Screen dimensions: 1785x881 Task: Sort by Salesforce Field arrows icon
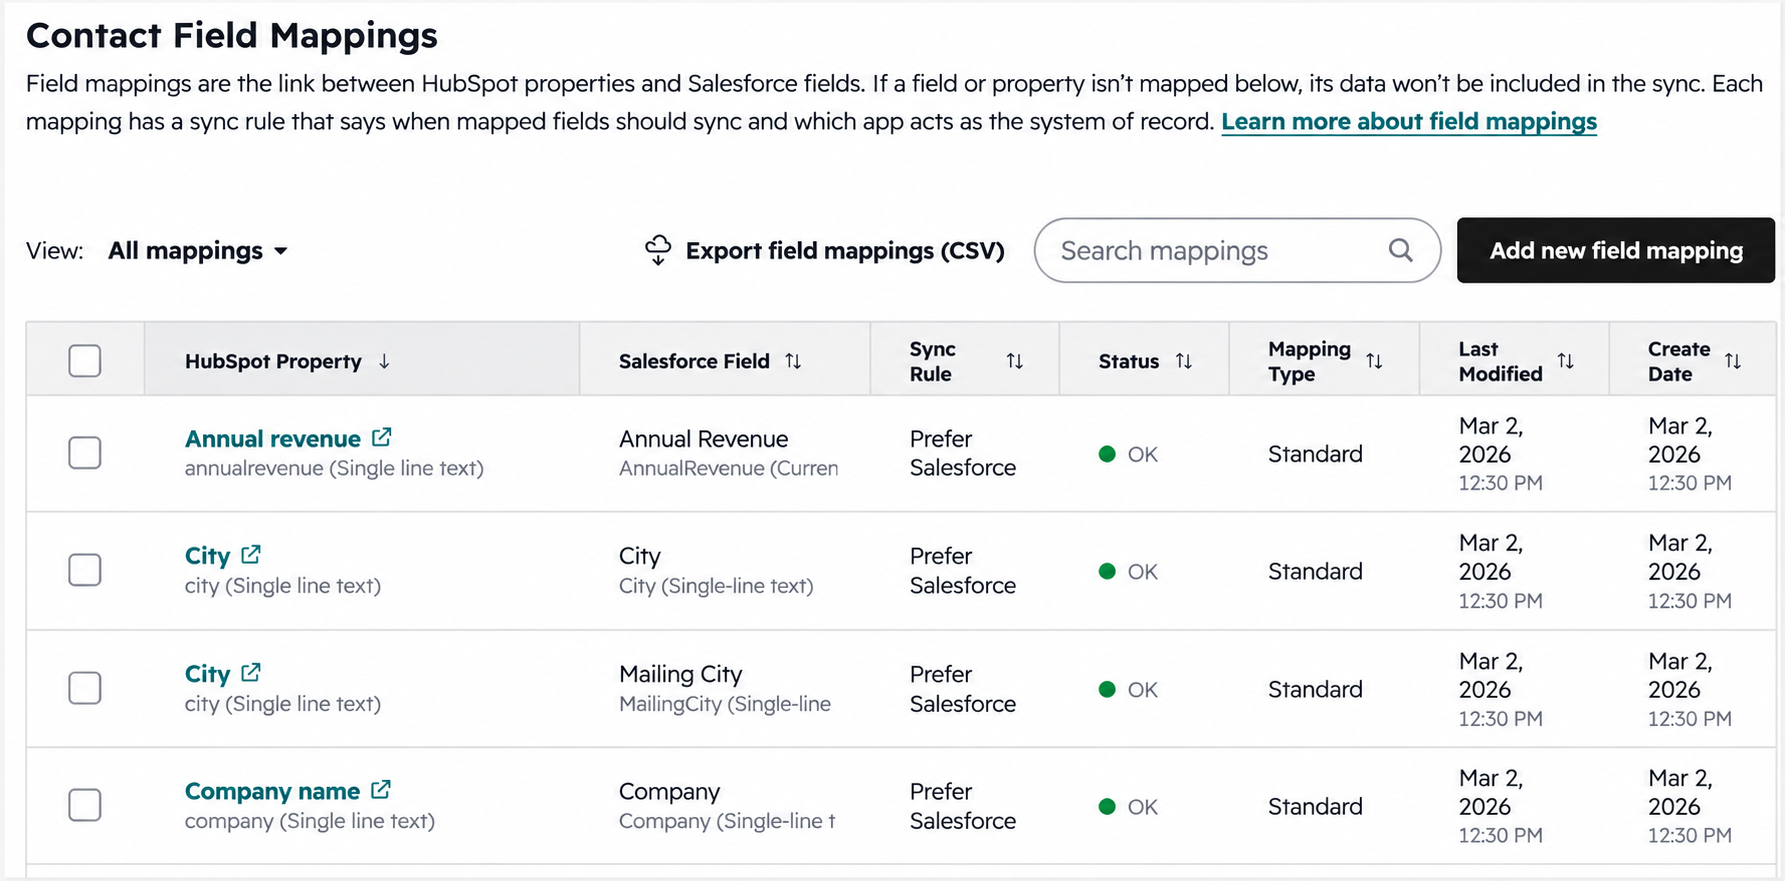[x=793, y=361]
